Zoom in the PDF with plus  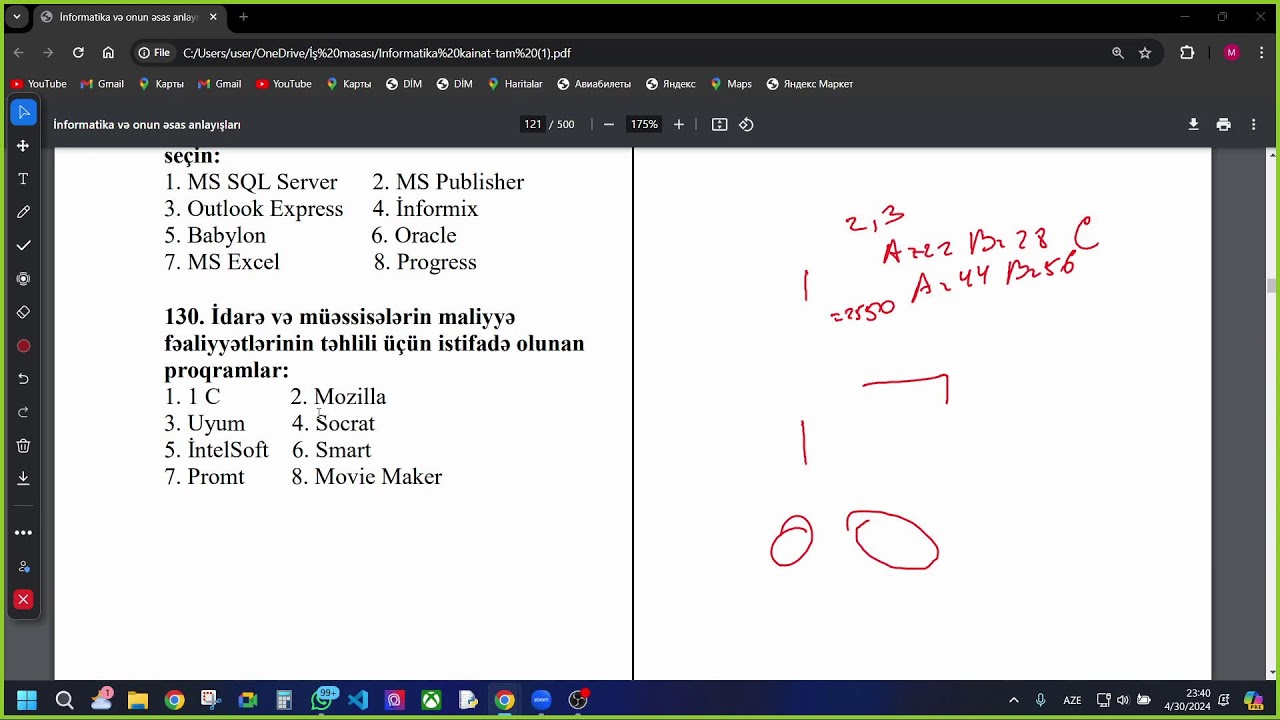tap(679, 124)
